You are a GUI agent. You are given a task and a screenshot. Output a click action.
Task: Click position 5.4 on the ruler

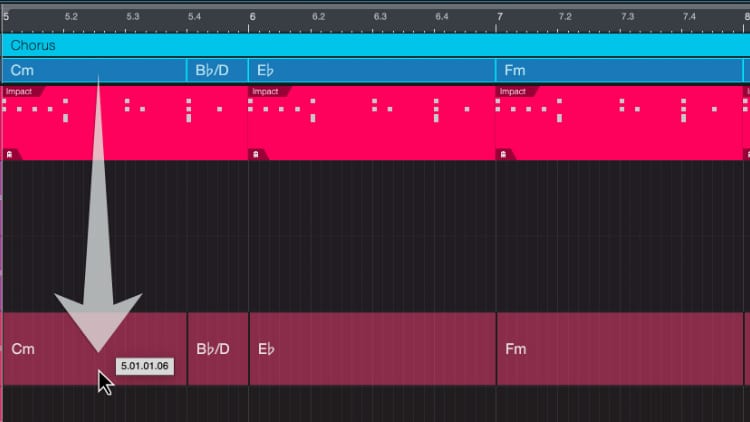point(194,17)
